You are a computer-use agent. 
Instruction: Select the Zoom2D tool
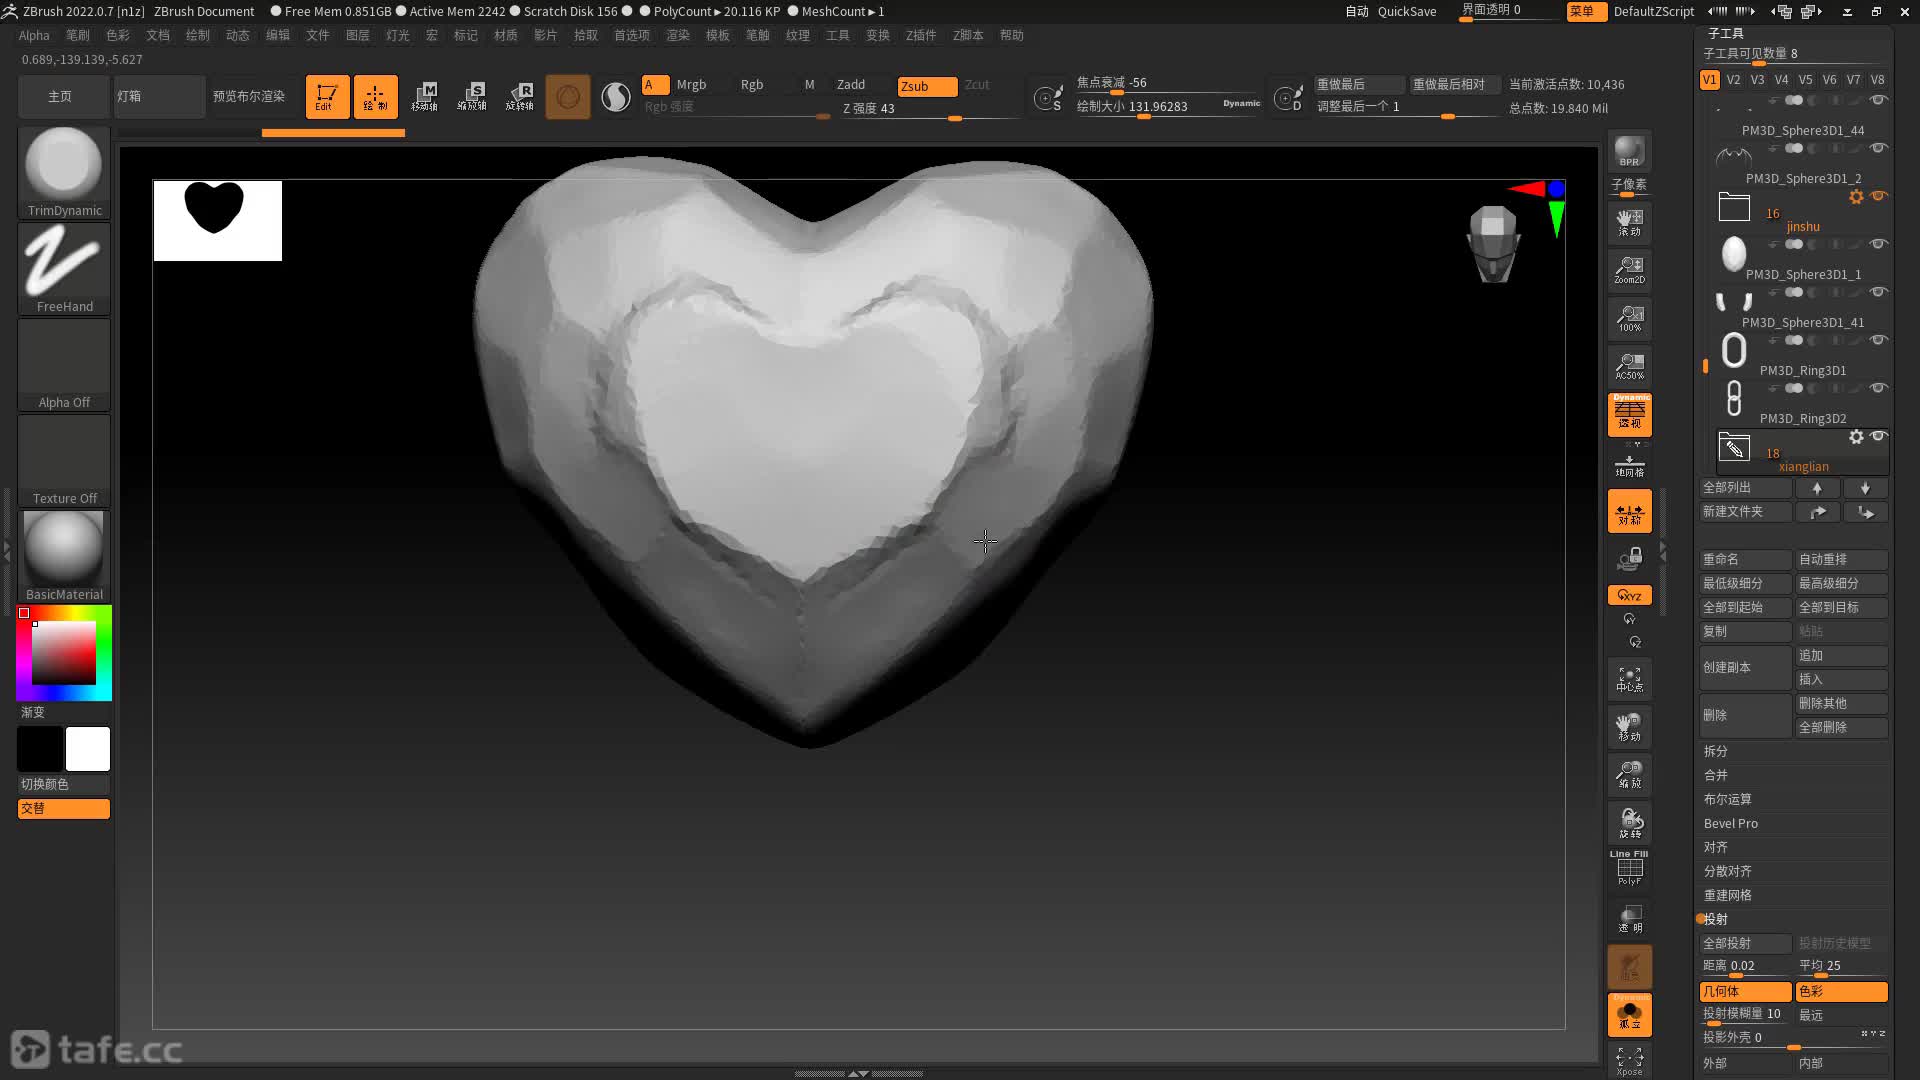coord(1629,270)
